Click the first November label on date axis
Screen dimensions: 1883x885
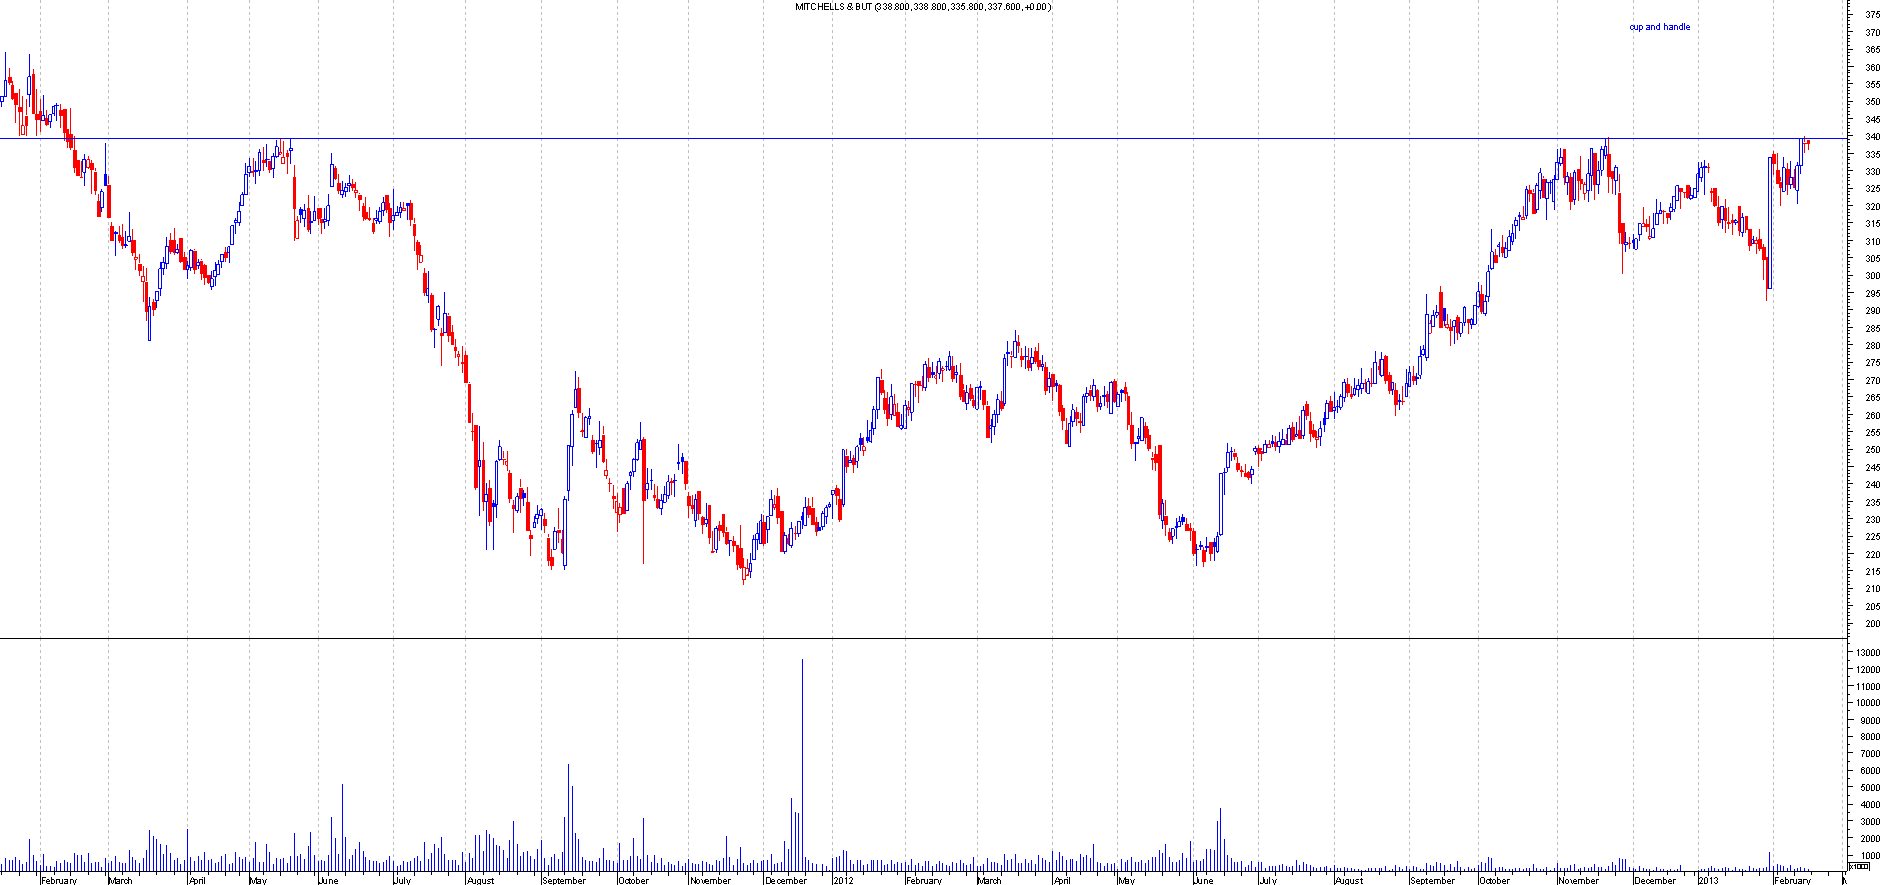pyautogui.click(x=710, y=880)
